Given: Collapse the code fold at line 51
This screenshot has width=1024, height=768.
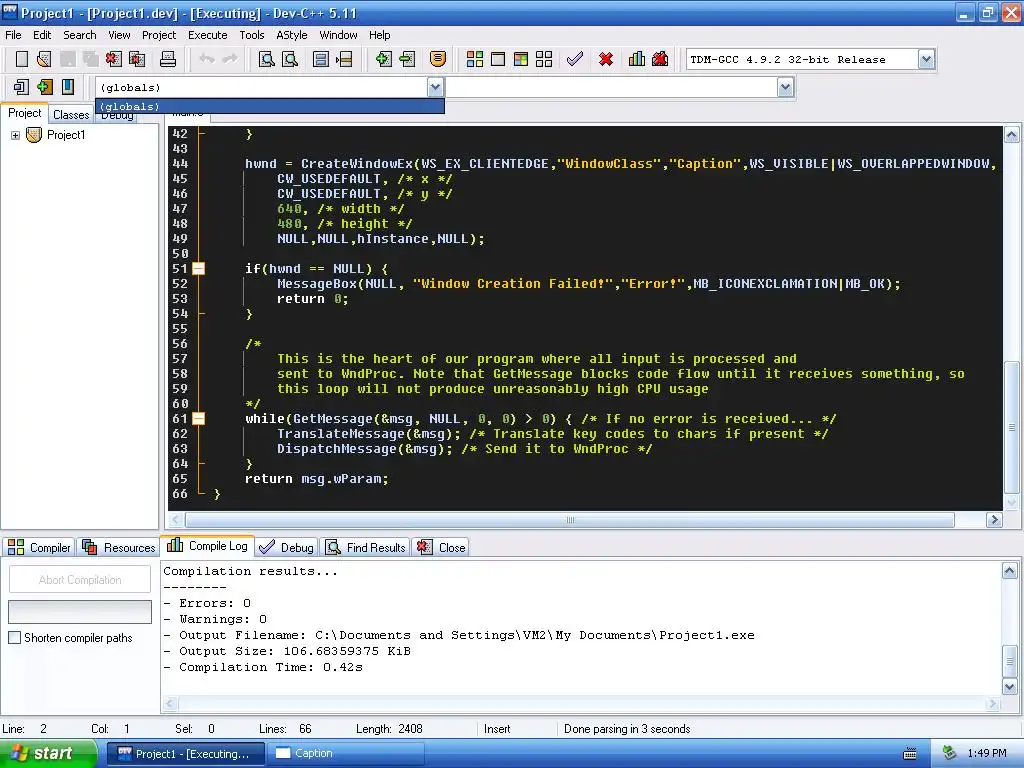Looking at the screenshot, I should tap(199, 268).
